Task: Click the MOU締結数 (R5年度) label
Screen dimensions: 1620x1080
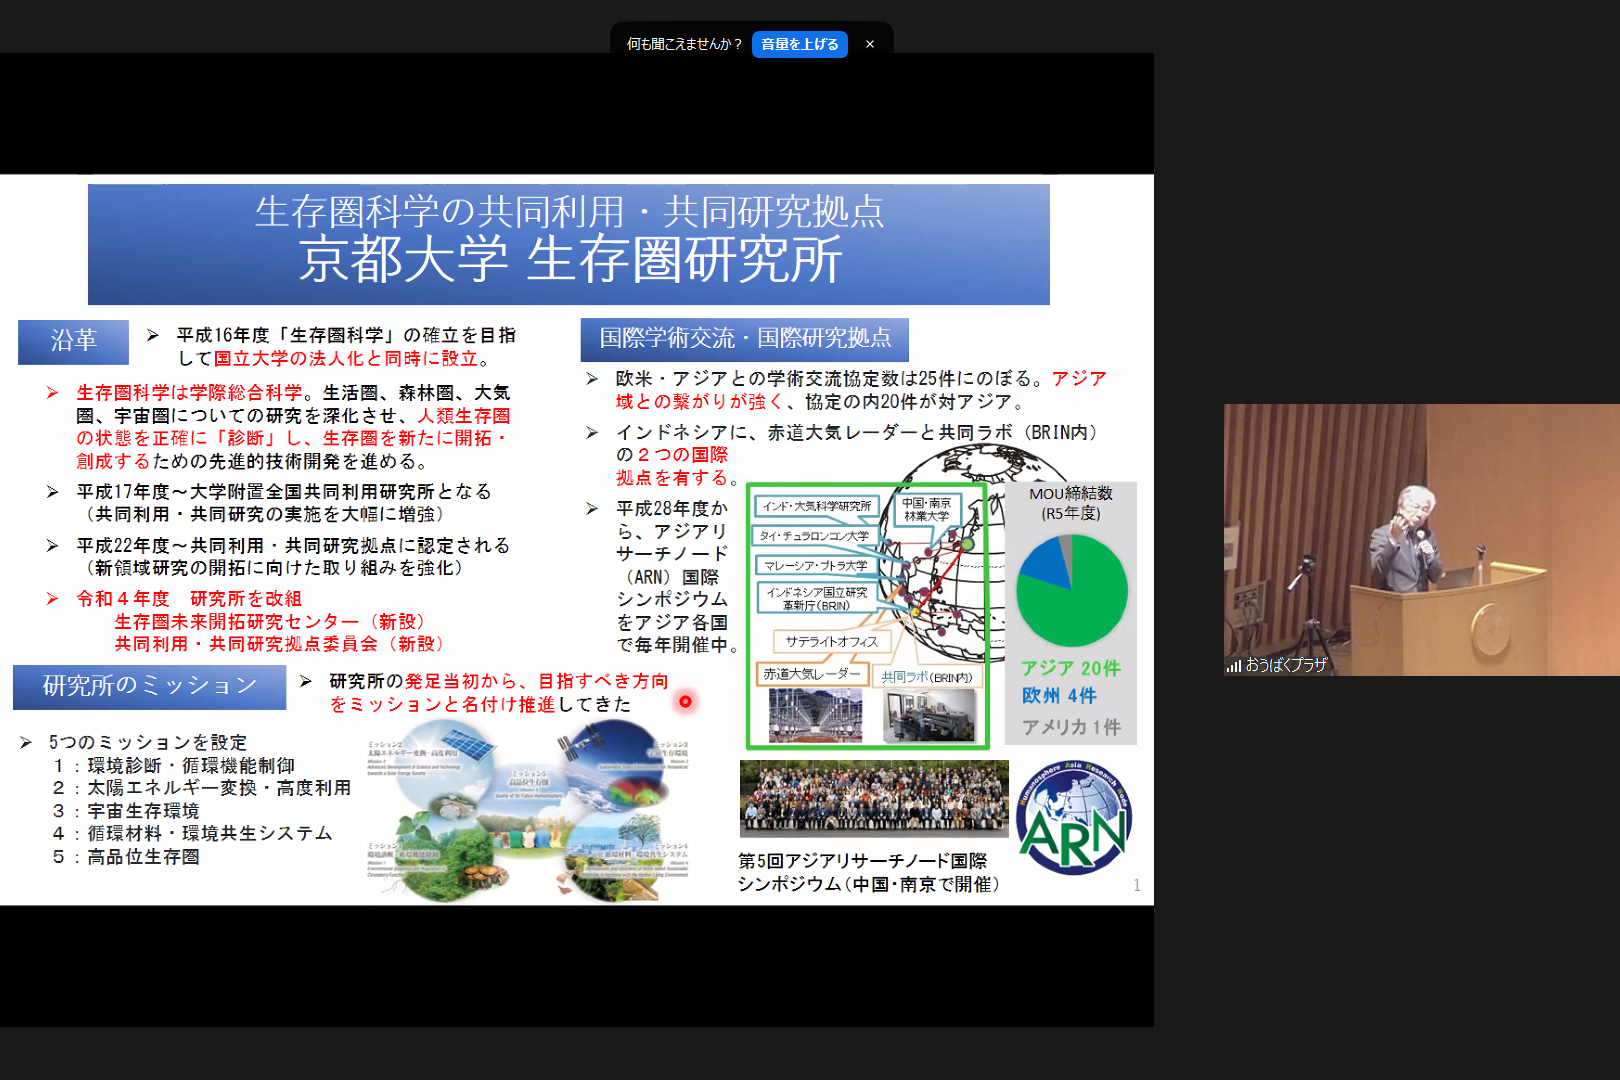Action: pyautogui.click(x=1071, y=503)
